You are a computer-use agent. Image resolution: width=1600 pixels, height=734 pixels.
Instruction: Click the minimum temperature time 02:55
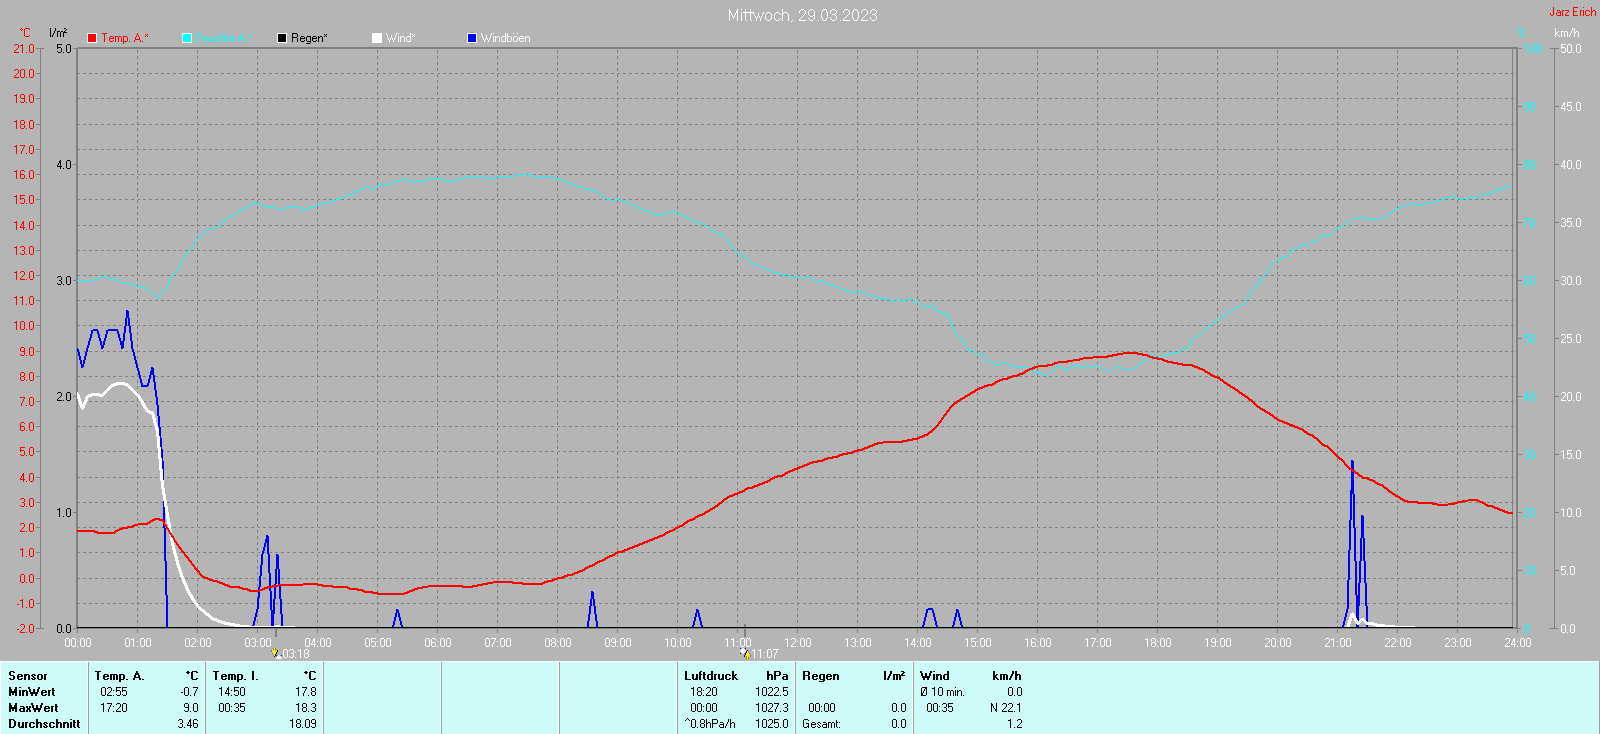pyautogui.click(x=114, y=692)
